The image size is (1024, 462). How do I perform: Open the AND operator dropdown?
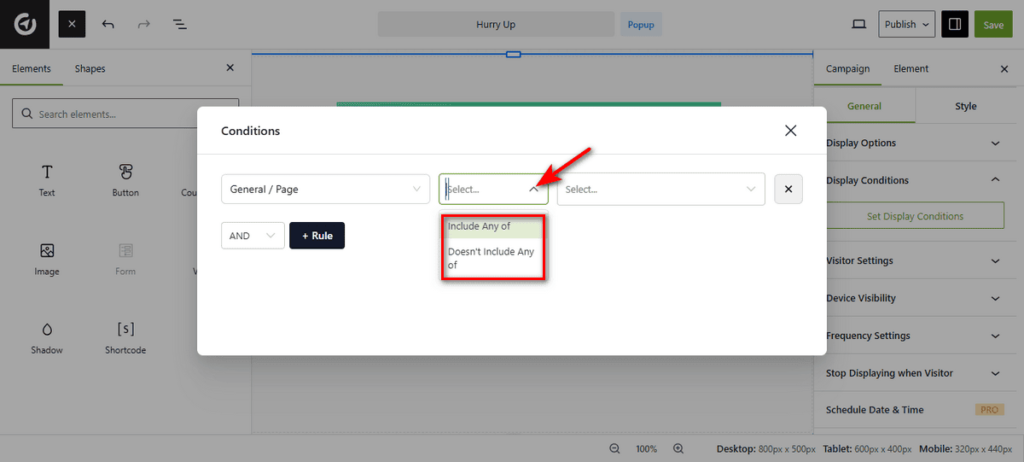coord(252,236)
